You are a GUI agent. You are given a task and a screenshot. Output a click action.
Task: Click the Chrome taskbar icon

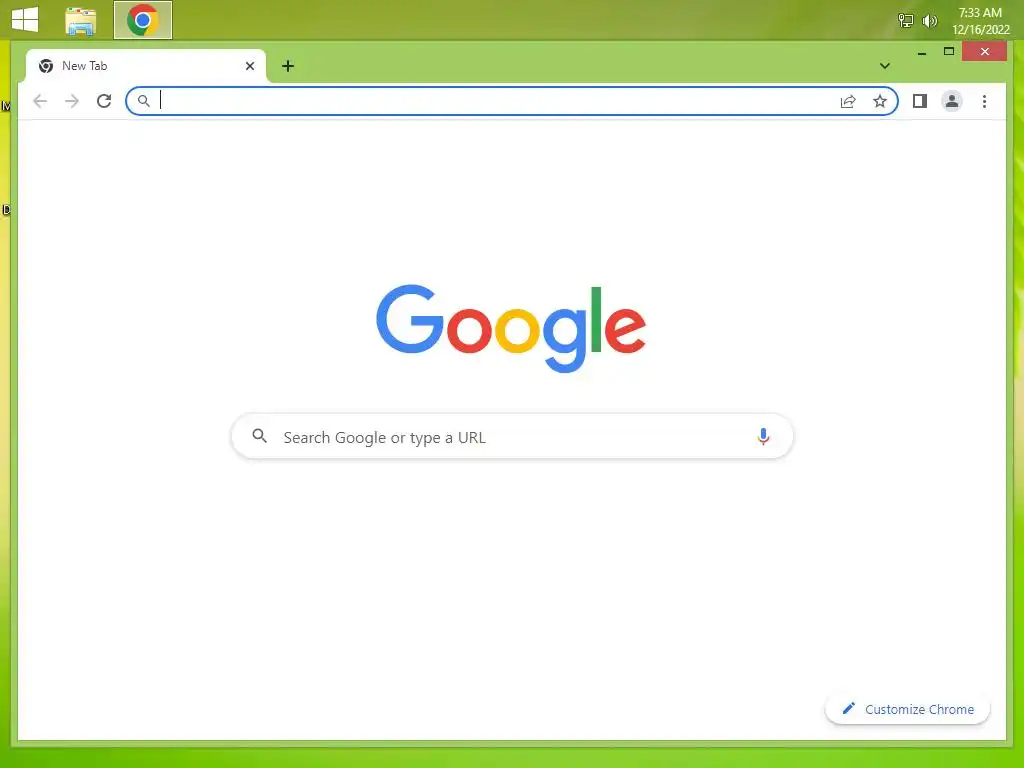(x=143, y=20)
